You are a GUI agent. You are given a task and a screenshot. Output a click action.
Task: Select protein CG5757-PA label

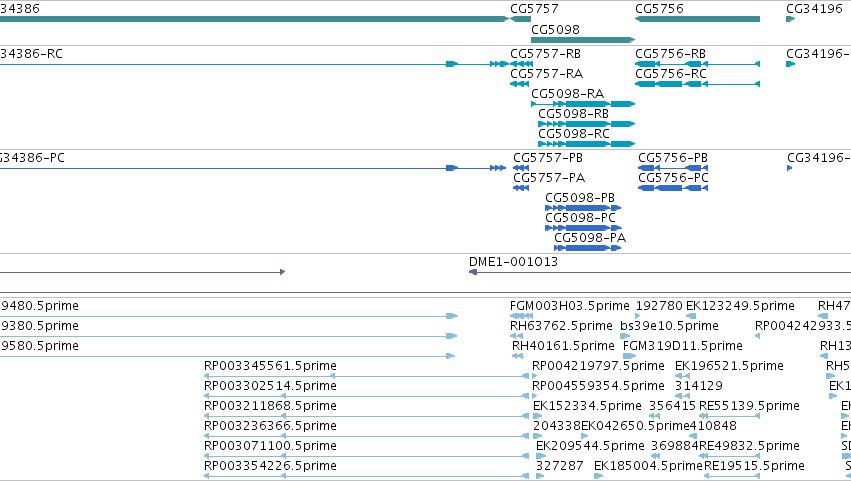coord(549,178)
